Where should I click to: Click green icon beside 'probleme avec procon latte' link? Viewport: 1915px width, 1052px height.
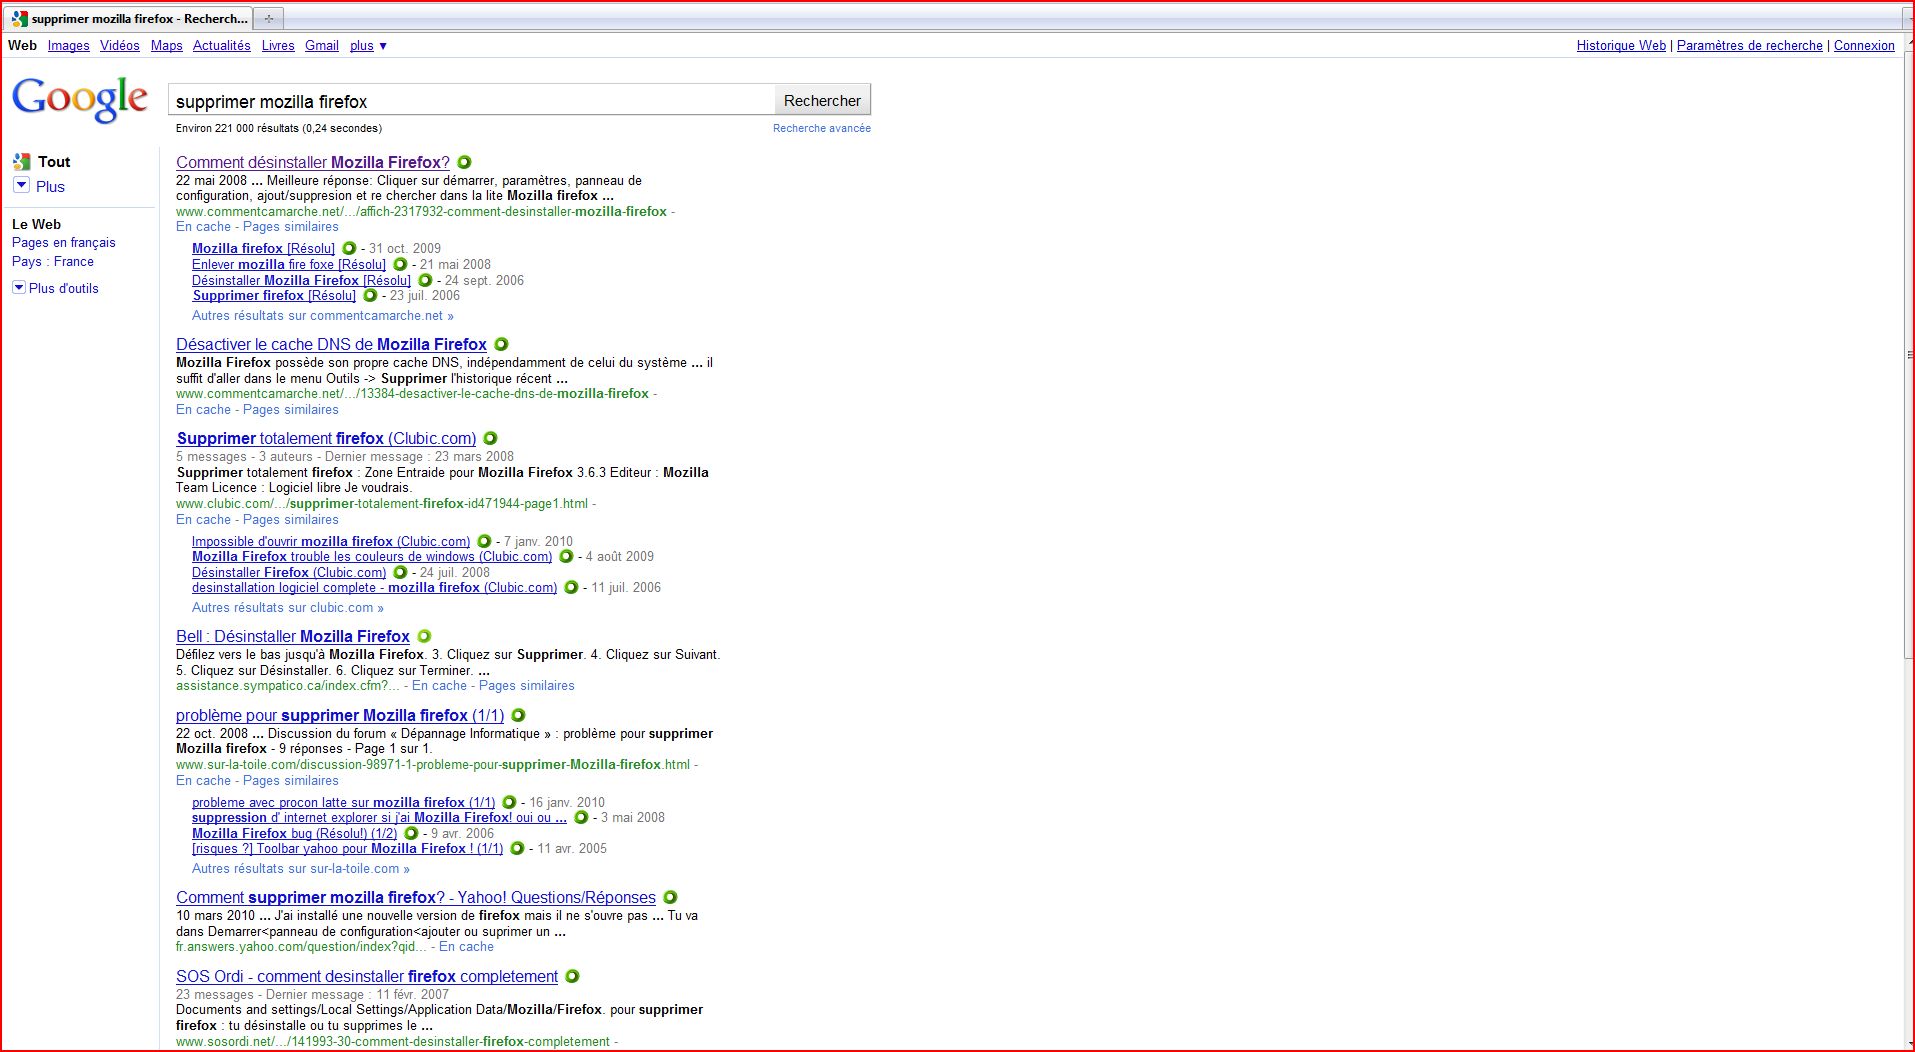(x=509, y=802)
